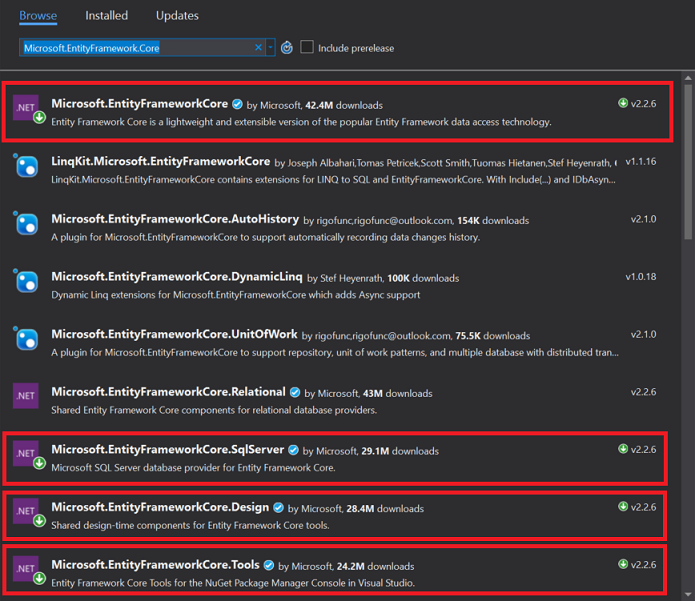The height and width of the screenshot is (601, 695).
Task: Select the Microsoft.EntityFrameworkCore.SqlServer package title
Action: click(168, 449)
